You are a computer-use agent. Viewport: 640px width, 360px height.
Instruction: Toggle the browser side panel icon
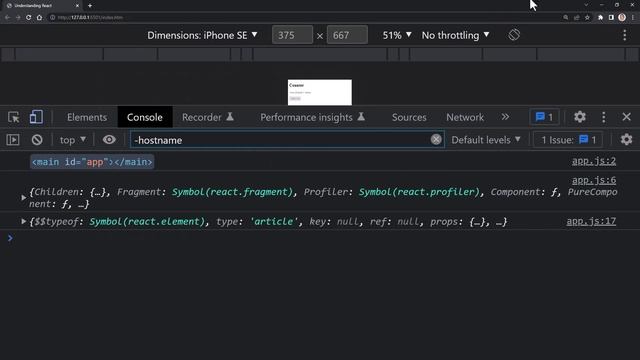[611, 18]
